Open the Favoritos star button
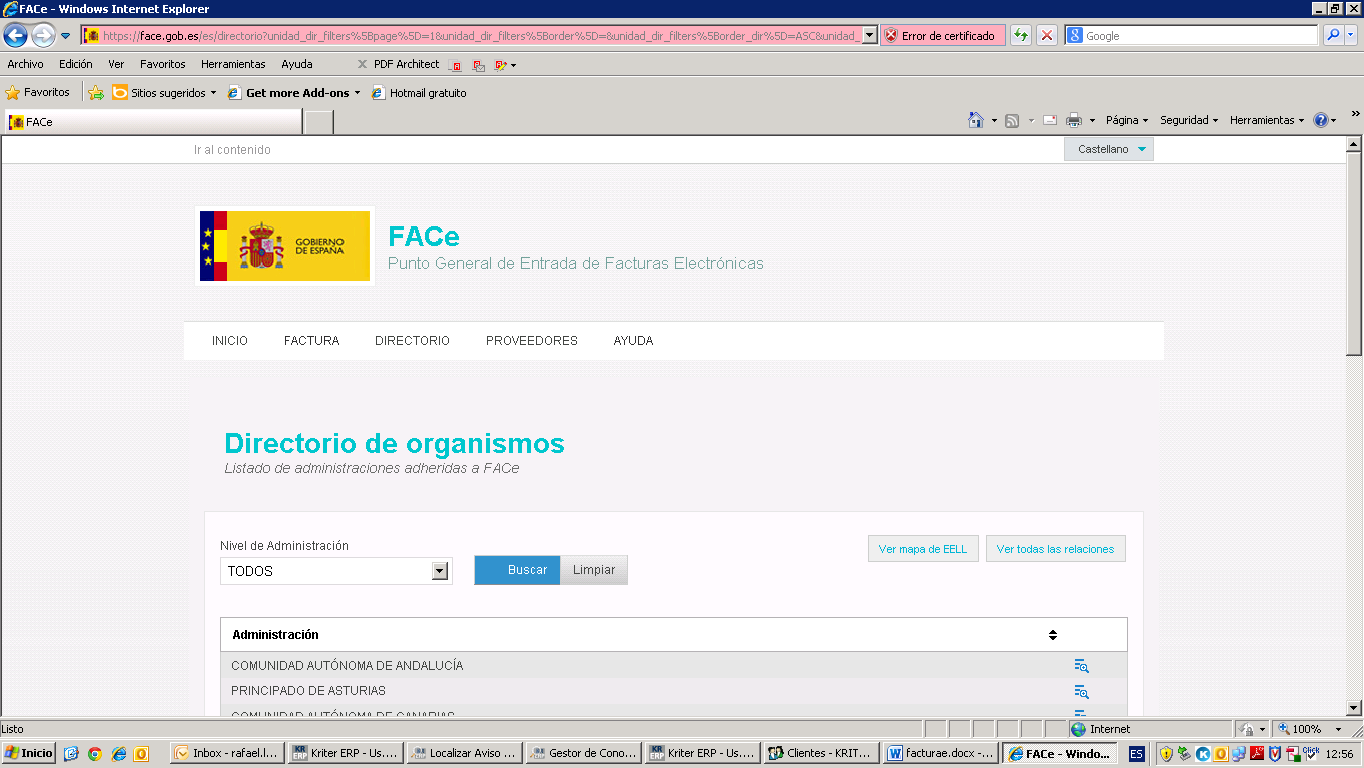Image resolution: width=1364 pixels, height=768 pixels. 38,93
